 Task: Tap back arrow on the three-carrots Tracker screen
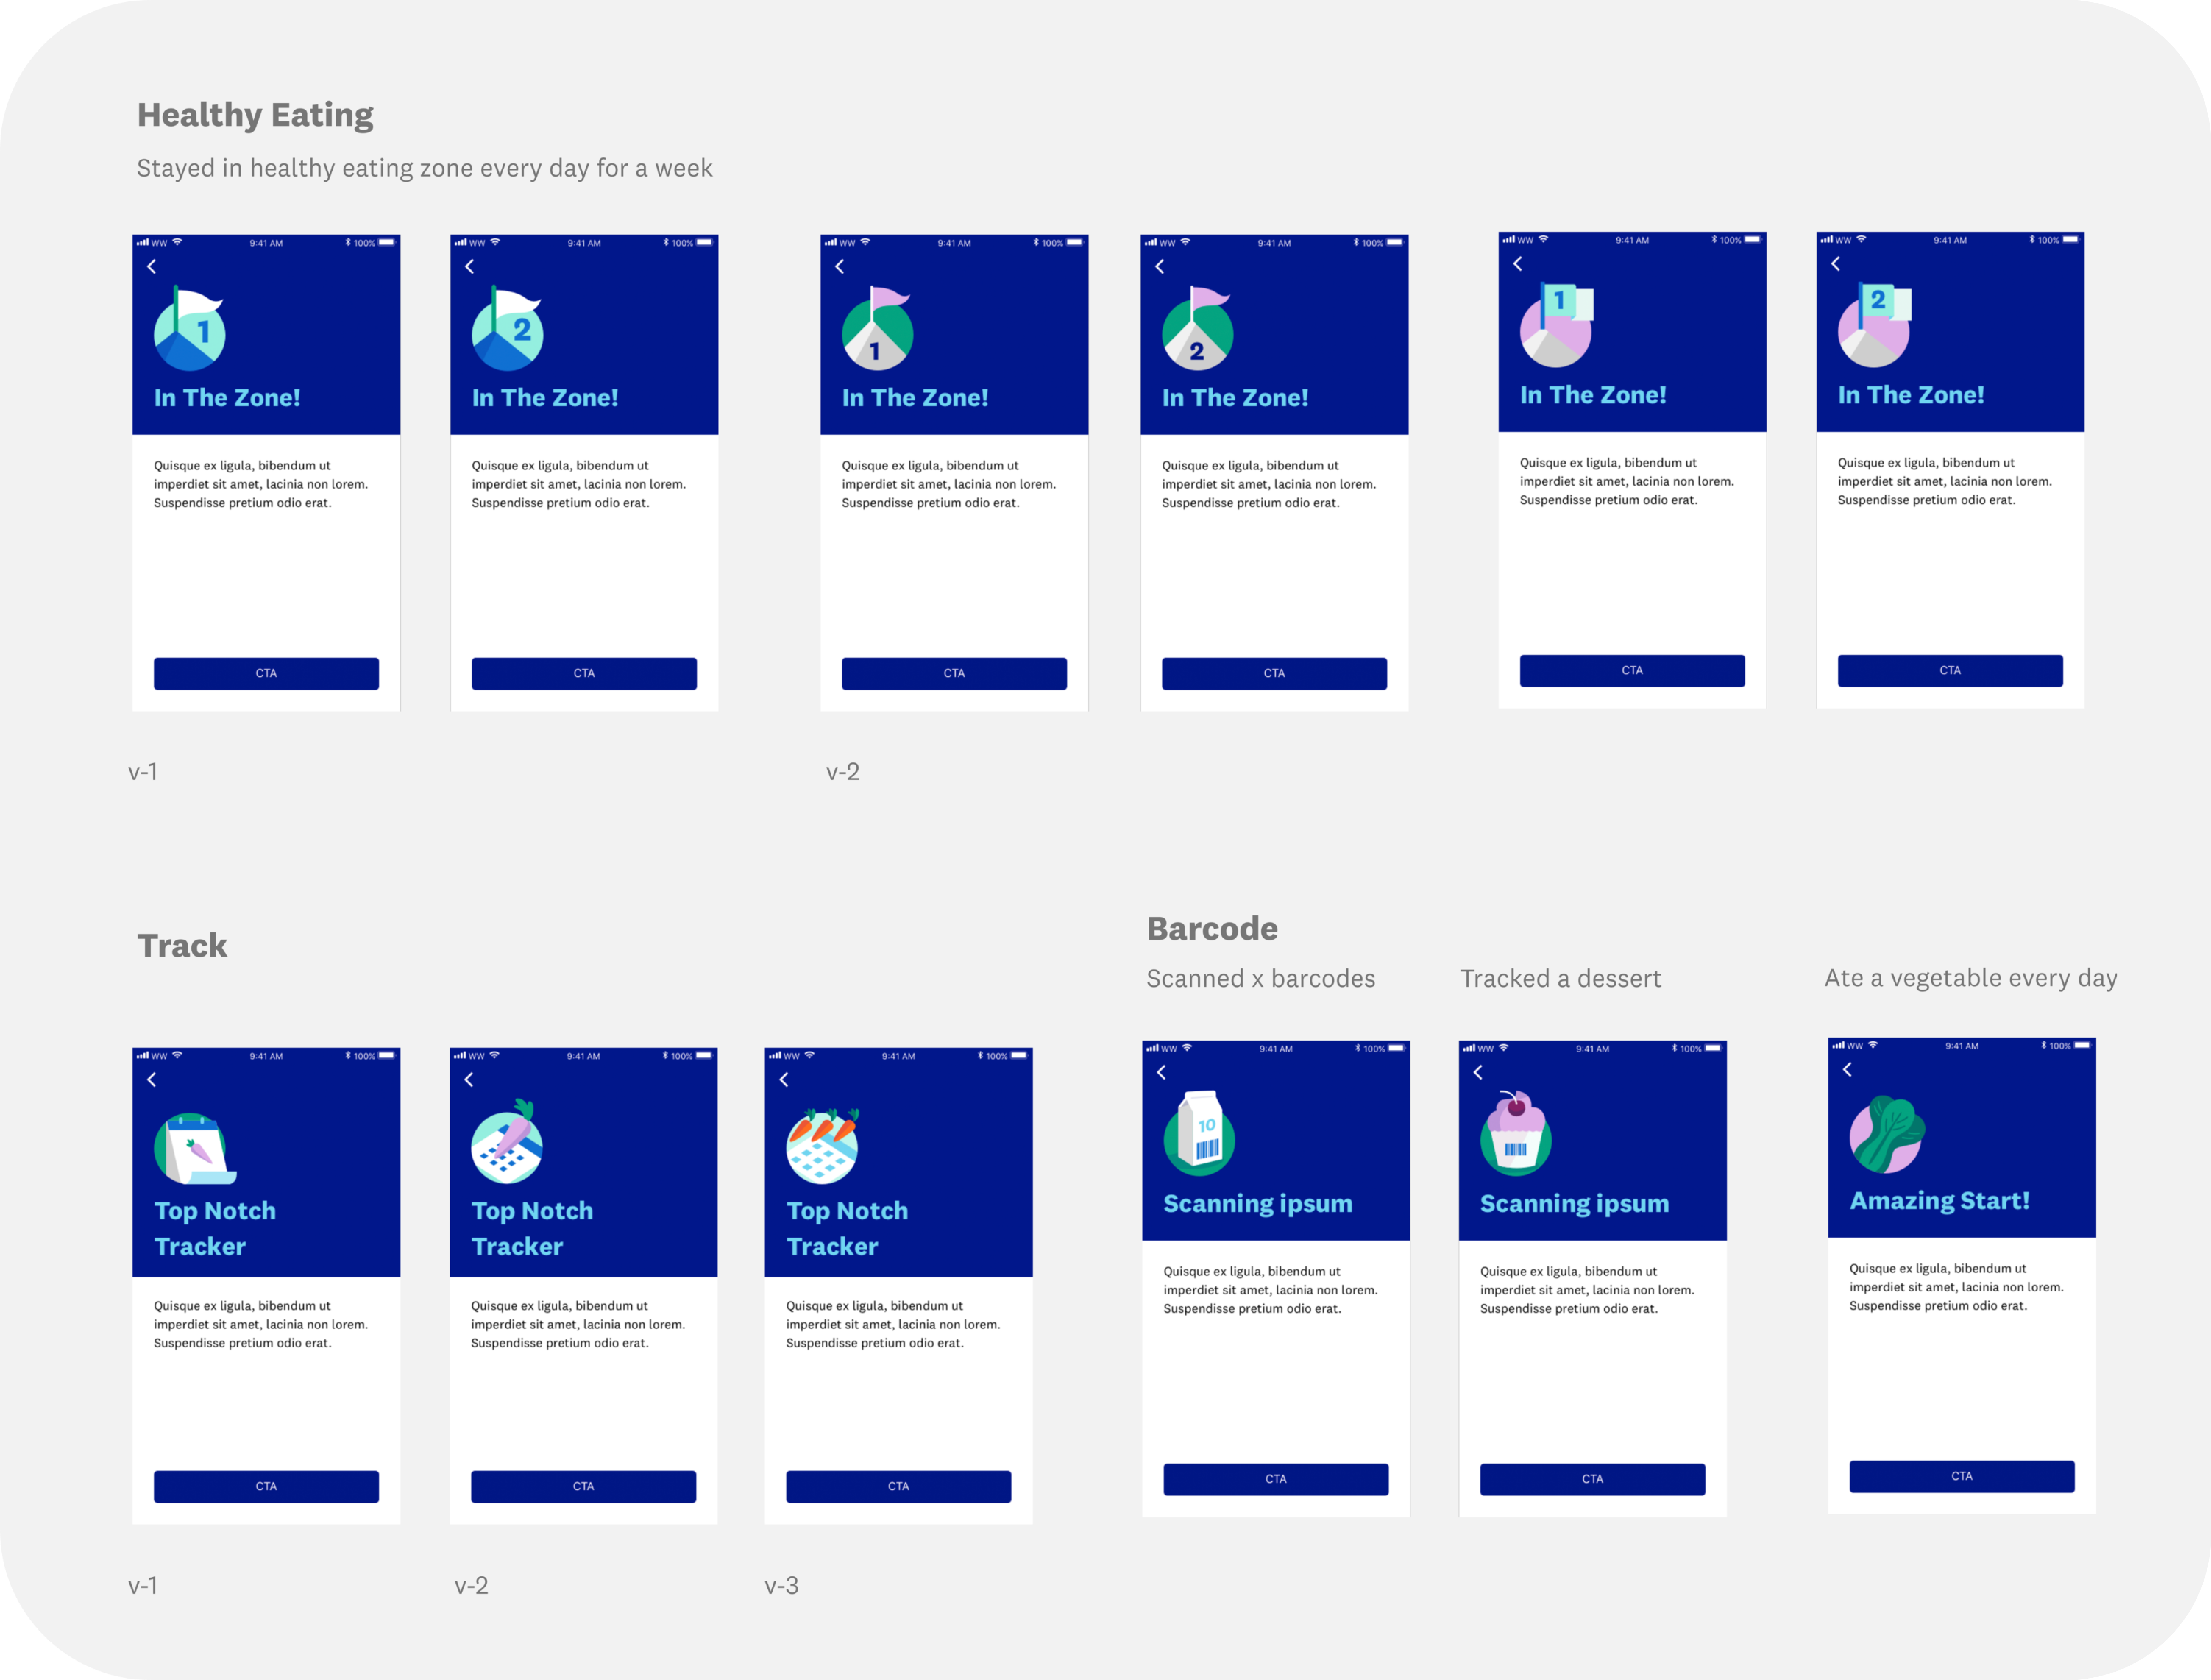coord(784,1080)
